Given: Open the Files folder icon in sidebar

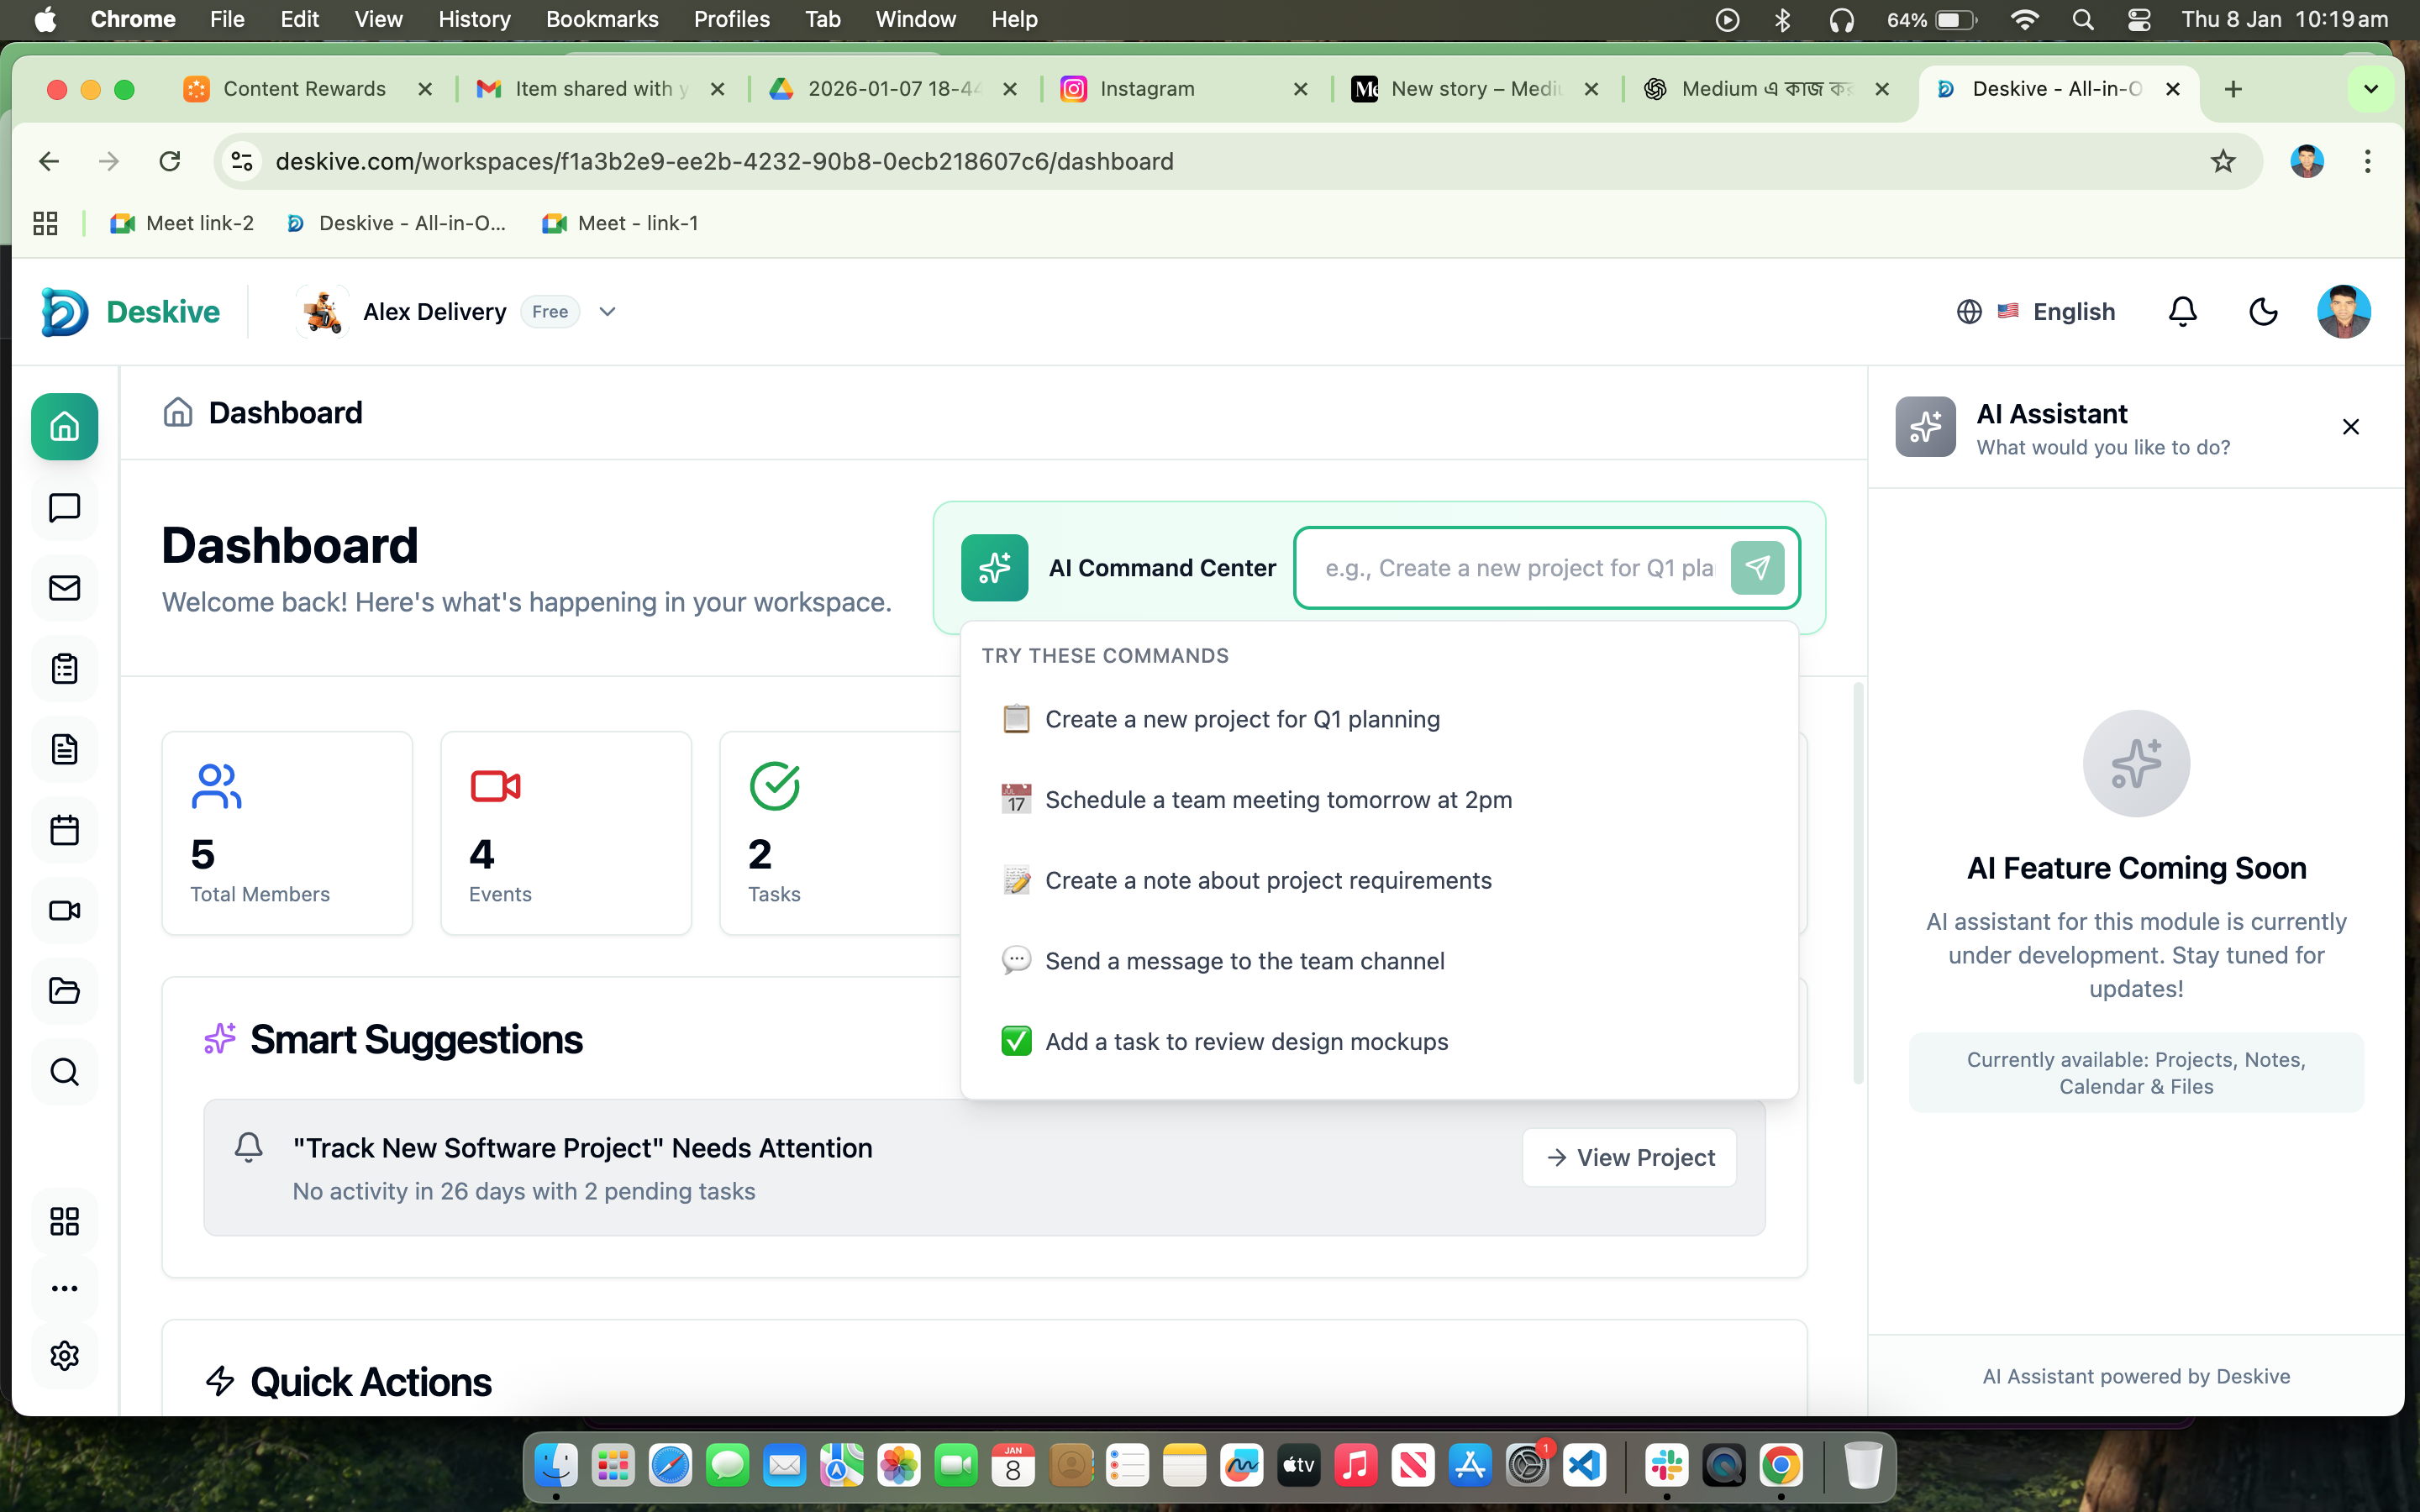Looking at the screenshot, I should [x=64, y=990].
